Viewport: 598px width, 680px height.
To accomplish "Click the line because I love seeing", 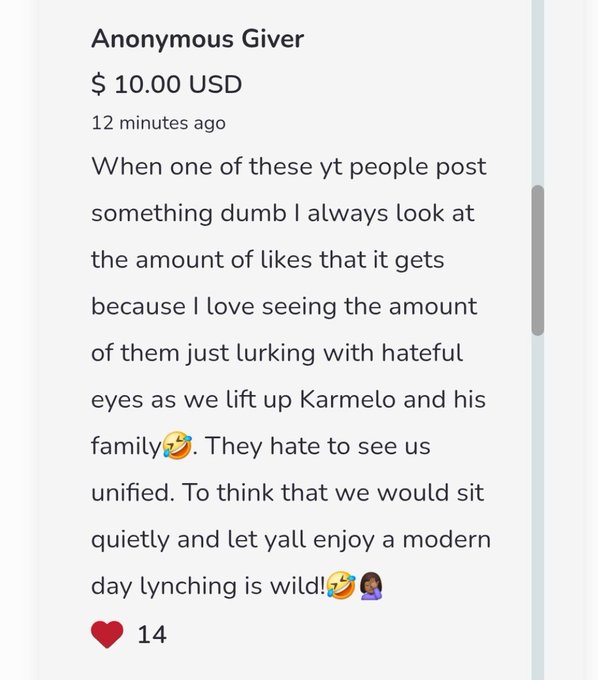I will coord(284,307).
